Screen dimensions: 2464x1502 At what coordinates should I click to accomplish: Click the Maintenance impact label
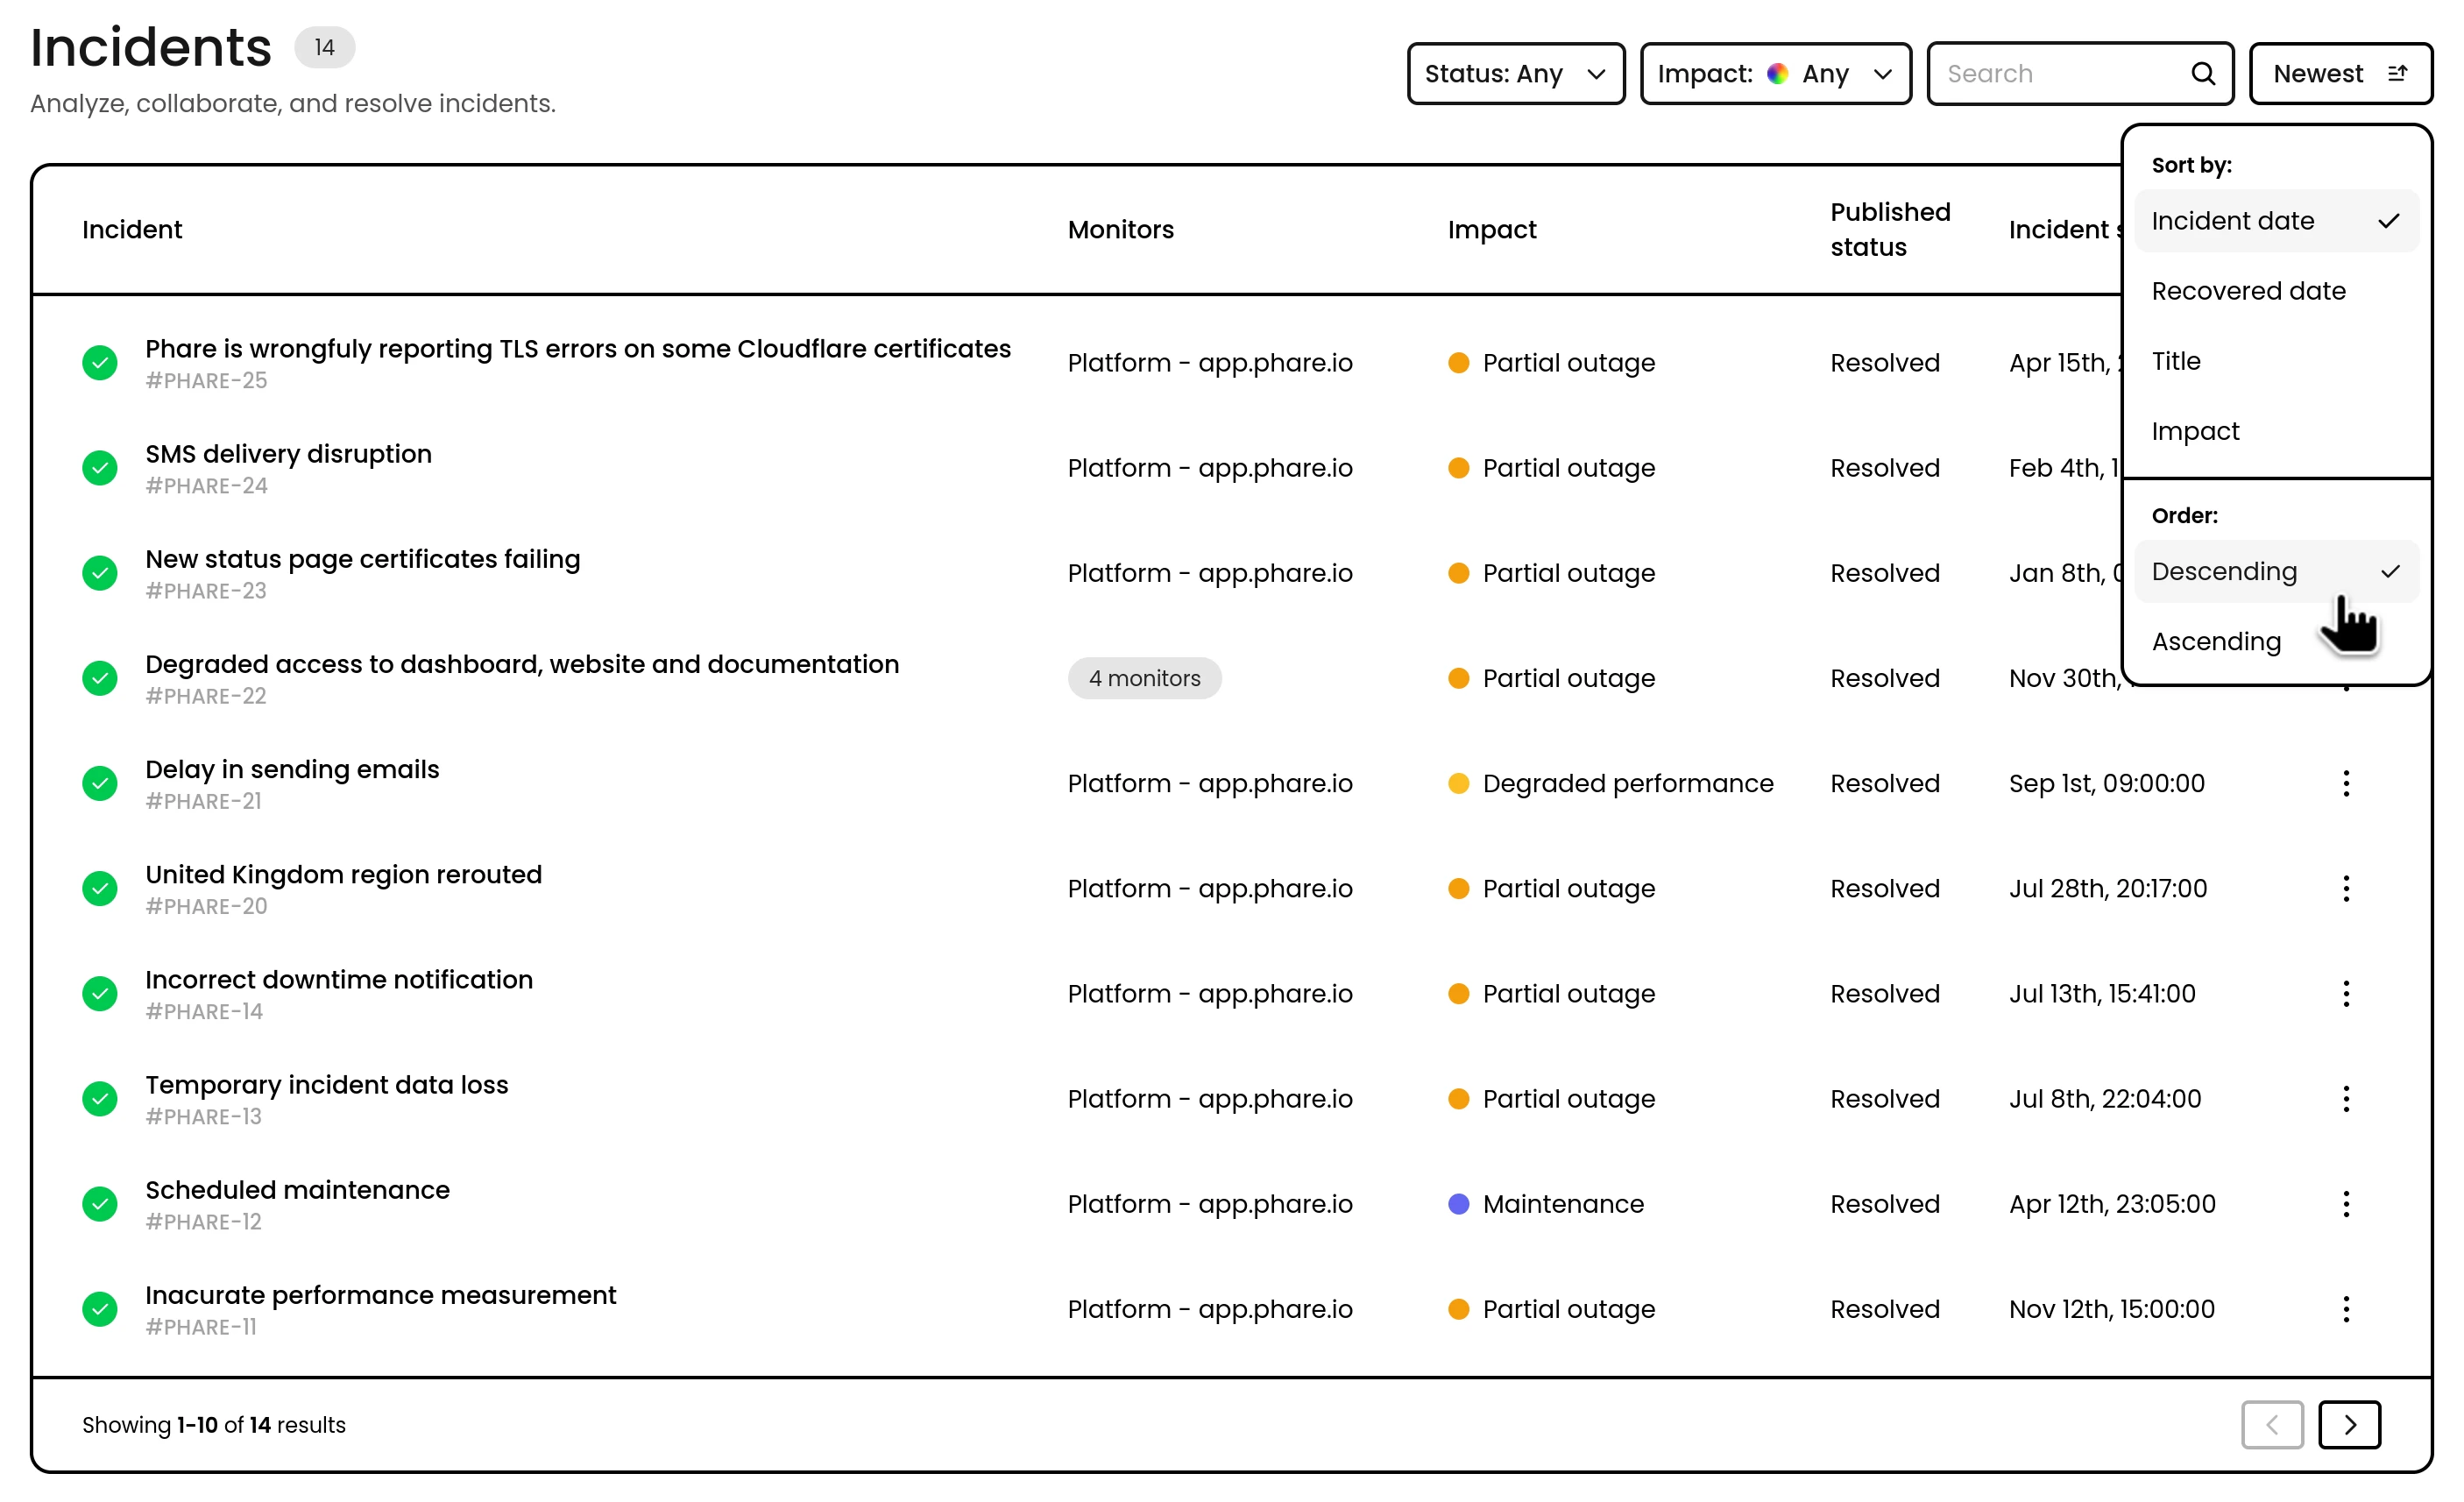pyautogui.click(x=1562, y=1203)
